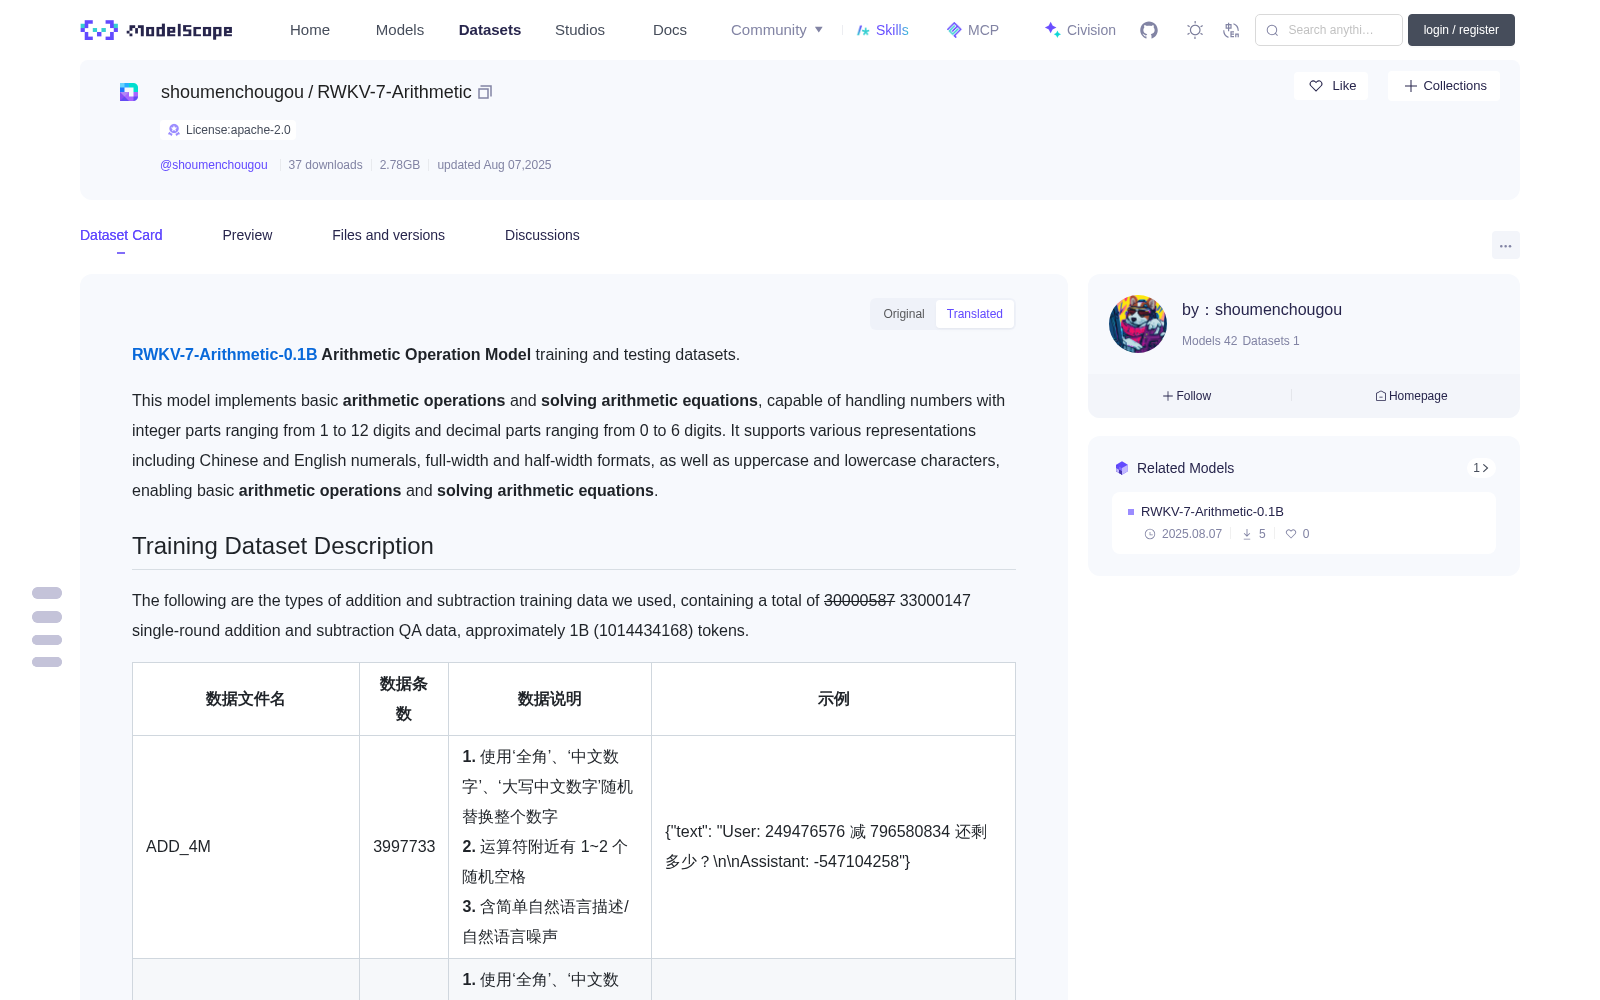
Task: Open the GitHub repository icon
Action: coord(1149,30)
